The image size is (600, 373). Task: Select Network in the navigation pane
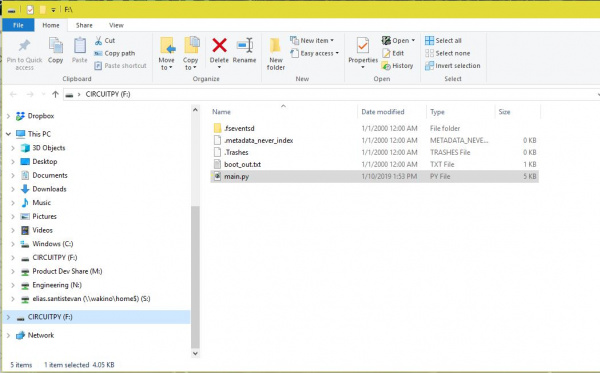[x=35, y=336]
